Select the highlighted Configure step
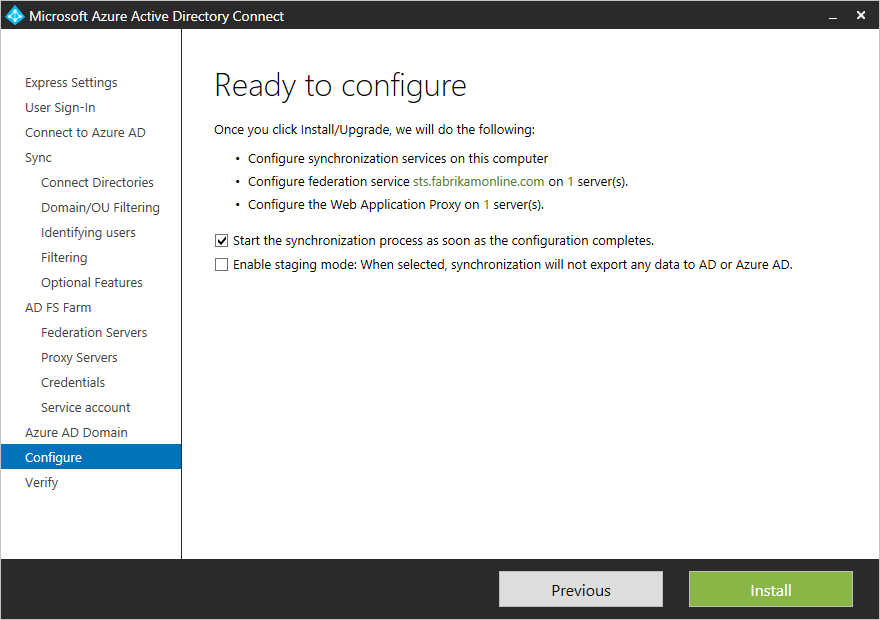 click(x=91, y=457)
